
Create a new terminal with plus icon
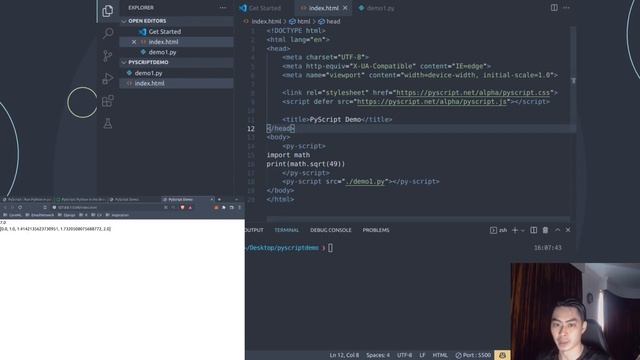[515, 230]
